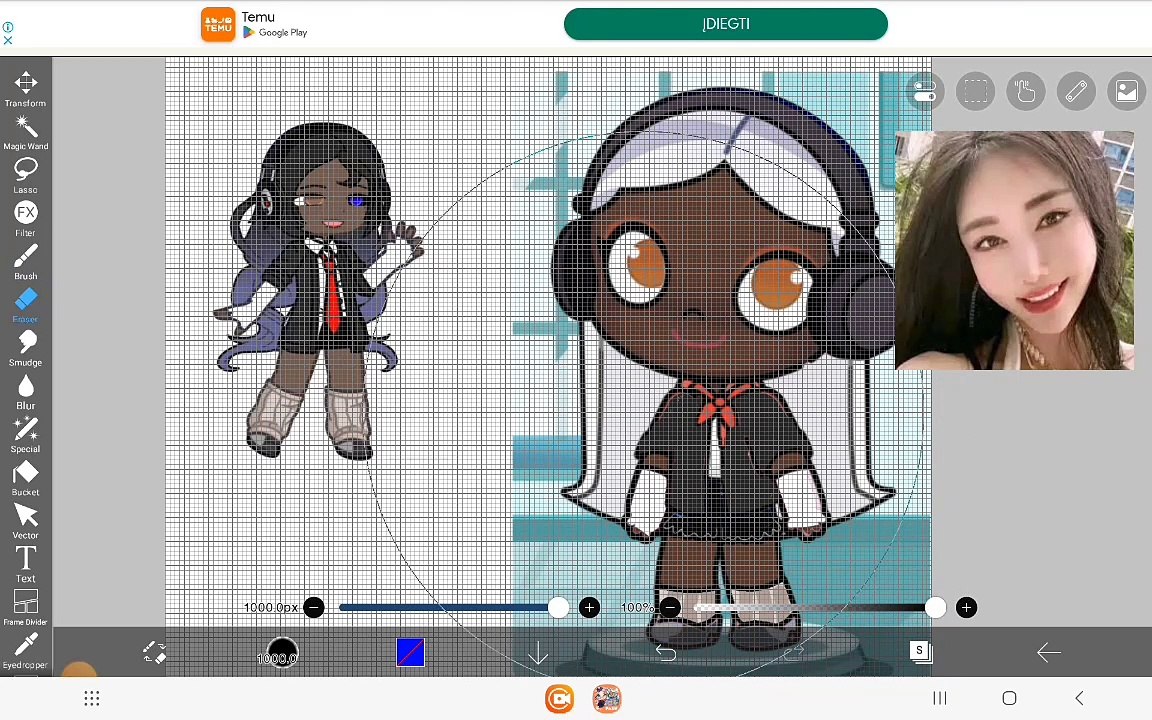The height and width of the screenshot is (720, 1152).
Task: Open brush thickness preview 1000.0
Action: click(x=281, y=652)
